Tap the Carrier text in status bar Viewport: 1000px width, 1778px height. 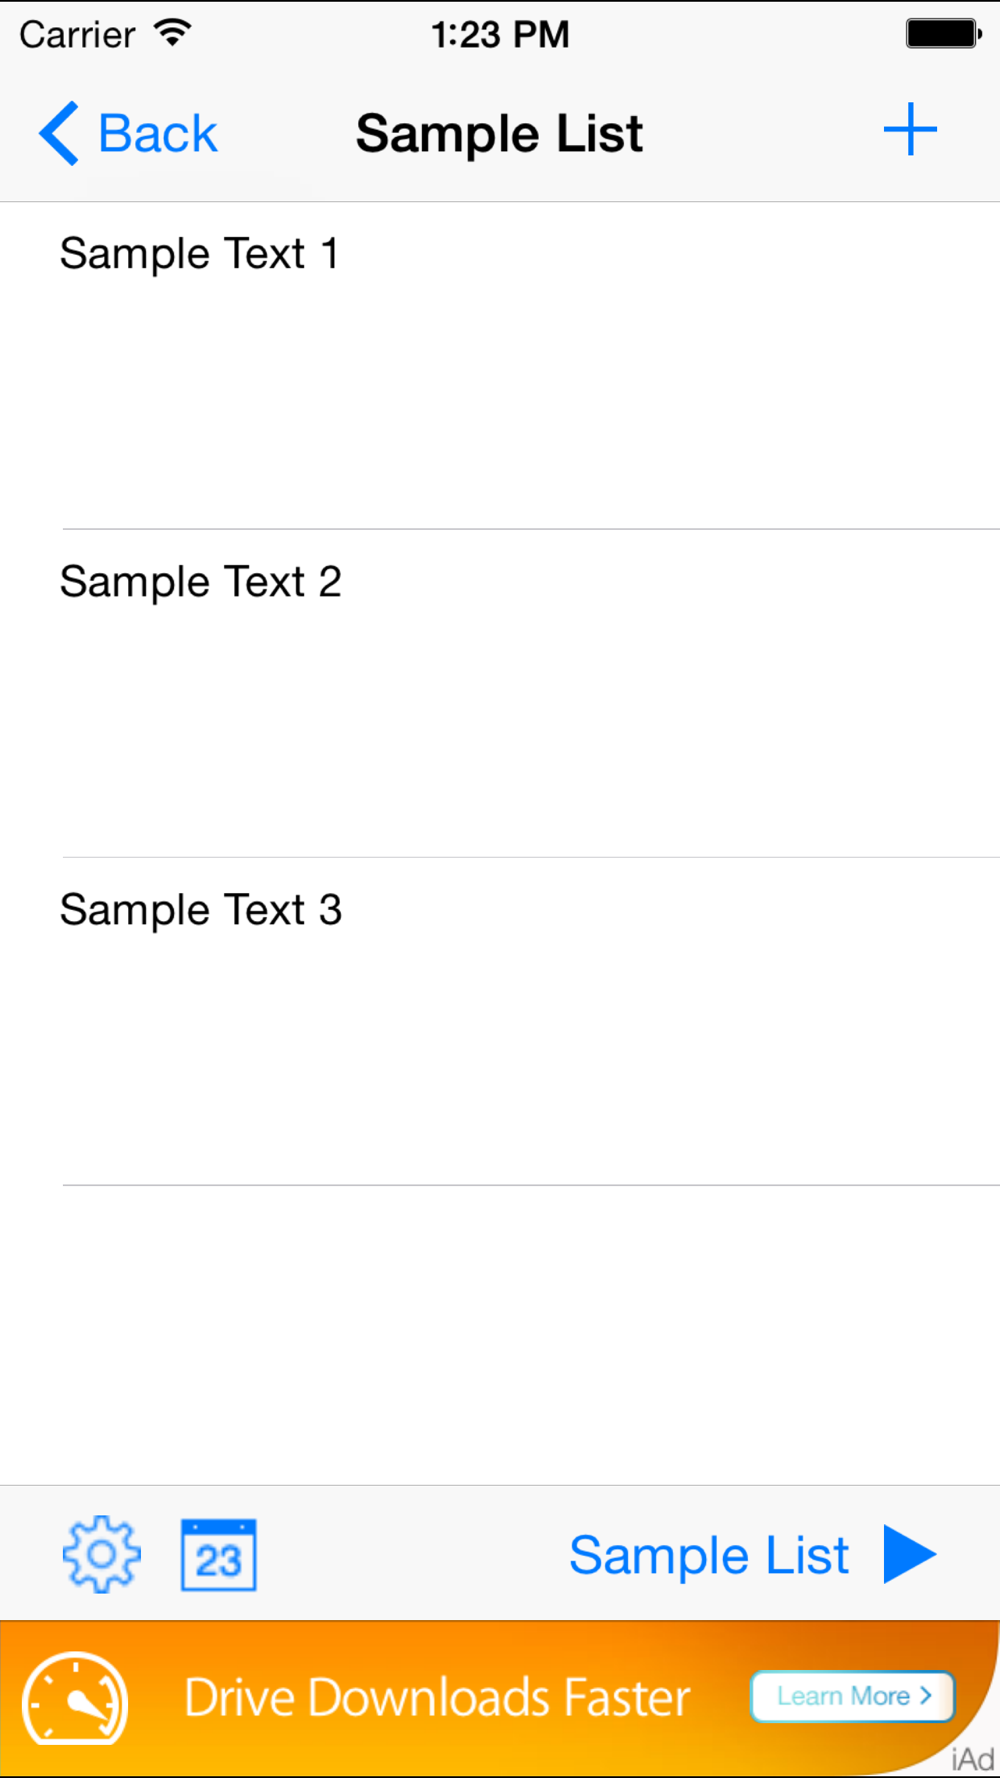click(x=77, y=35)
